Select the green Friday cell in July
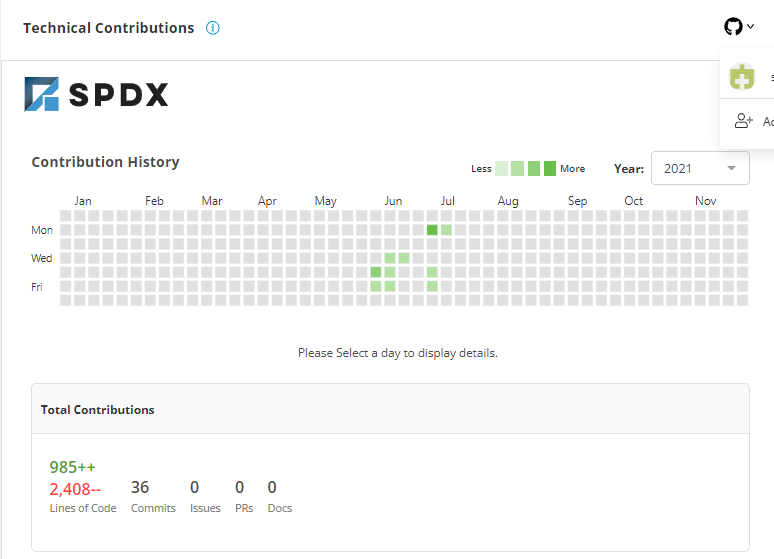This screenshot has width=774, height=559. (432, 286)
